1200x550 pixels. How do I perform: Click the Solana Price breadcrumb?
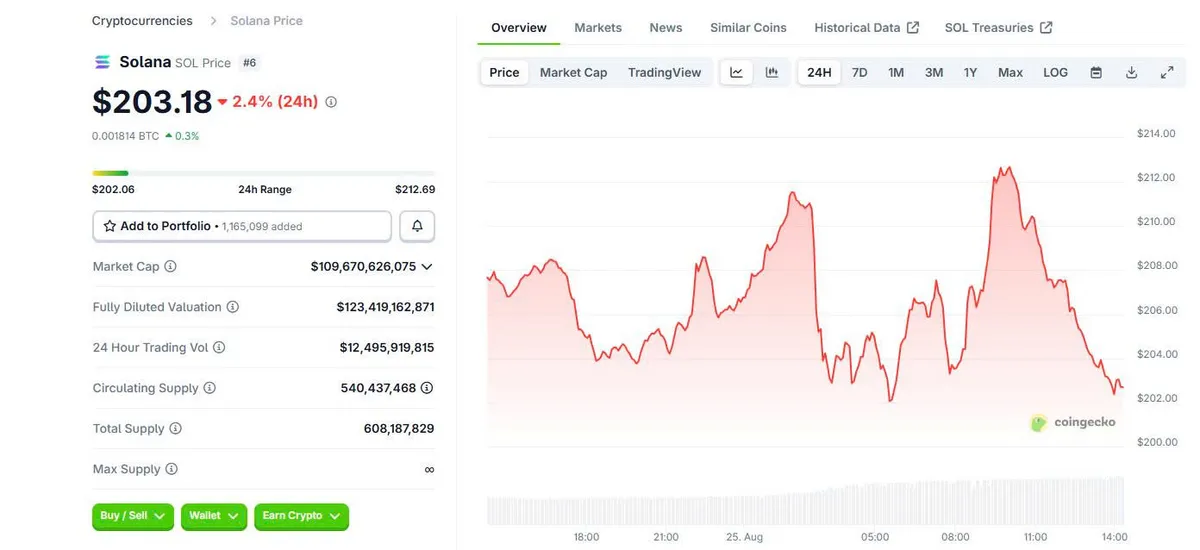point(266,20)
